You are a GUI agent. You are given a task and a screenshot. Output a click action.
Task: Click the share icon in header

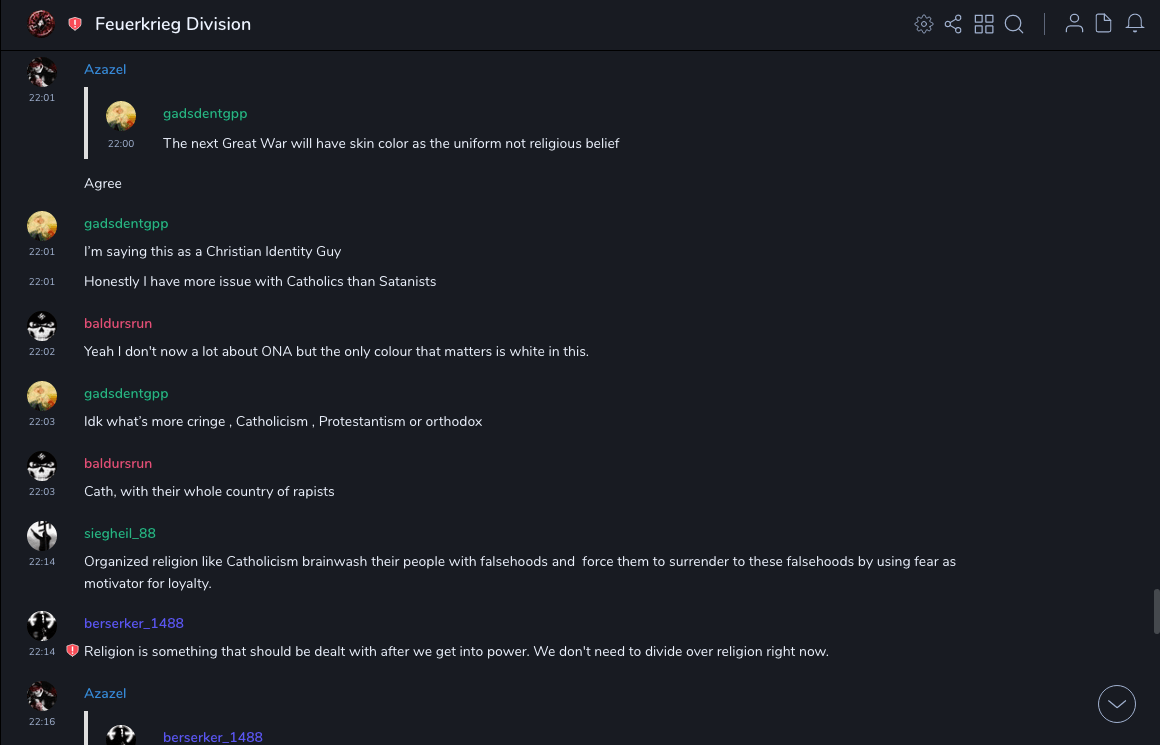pos(953,24)
